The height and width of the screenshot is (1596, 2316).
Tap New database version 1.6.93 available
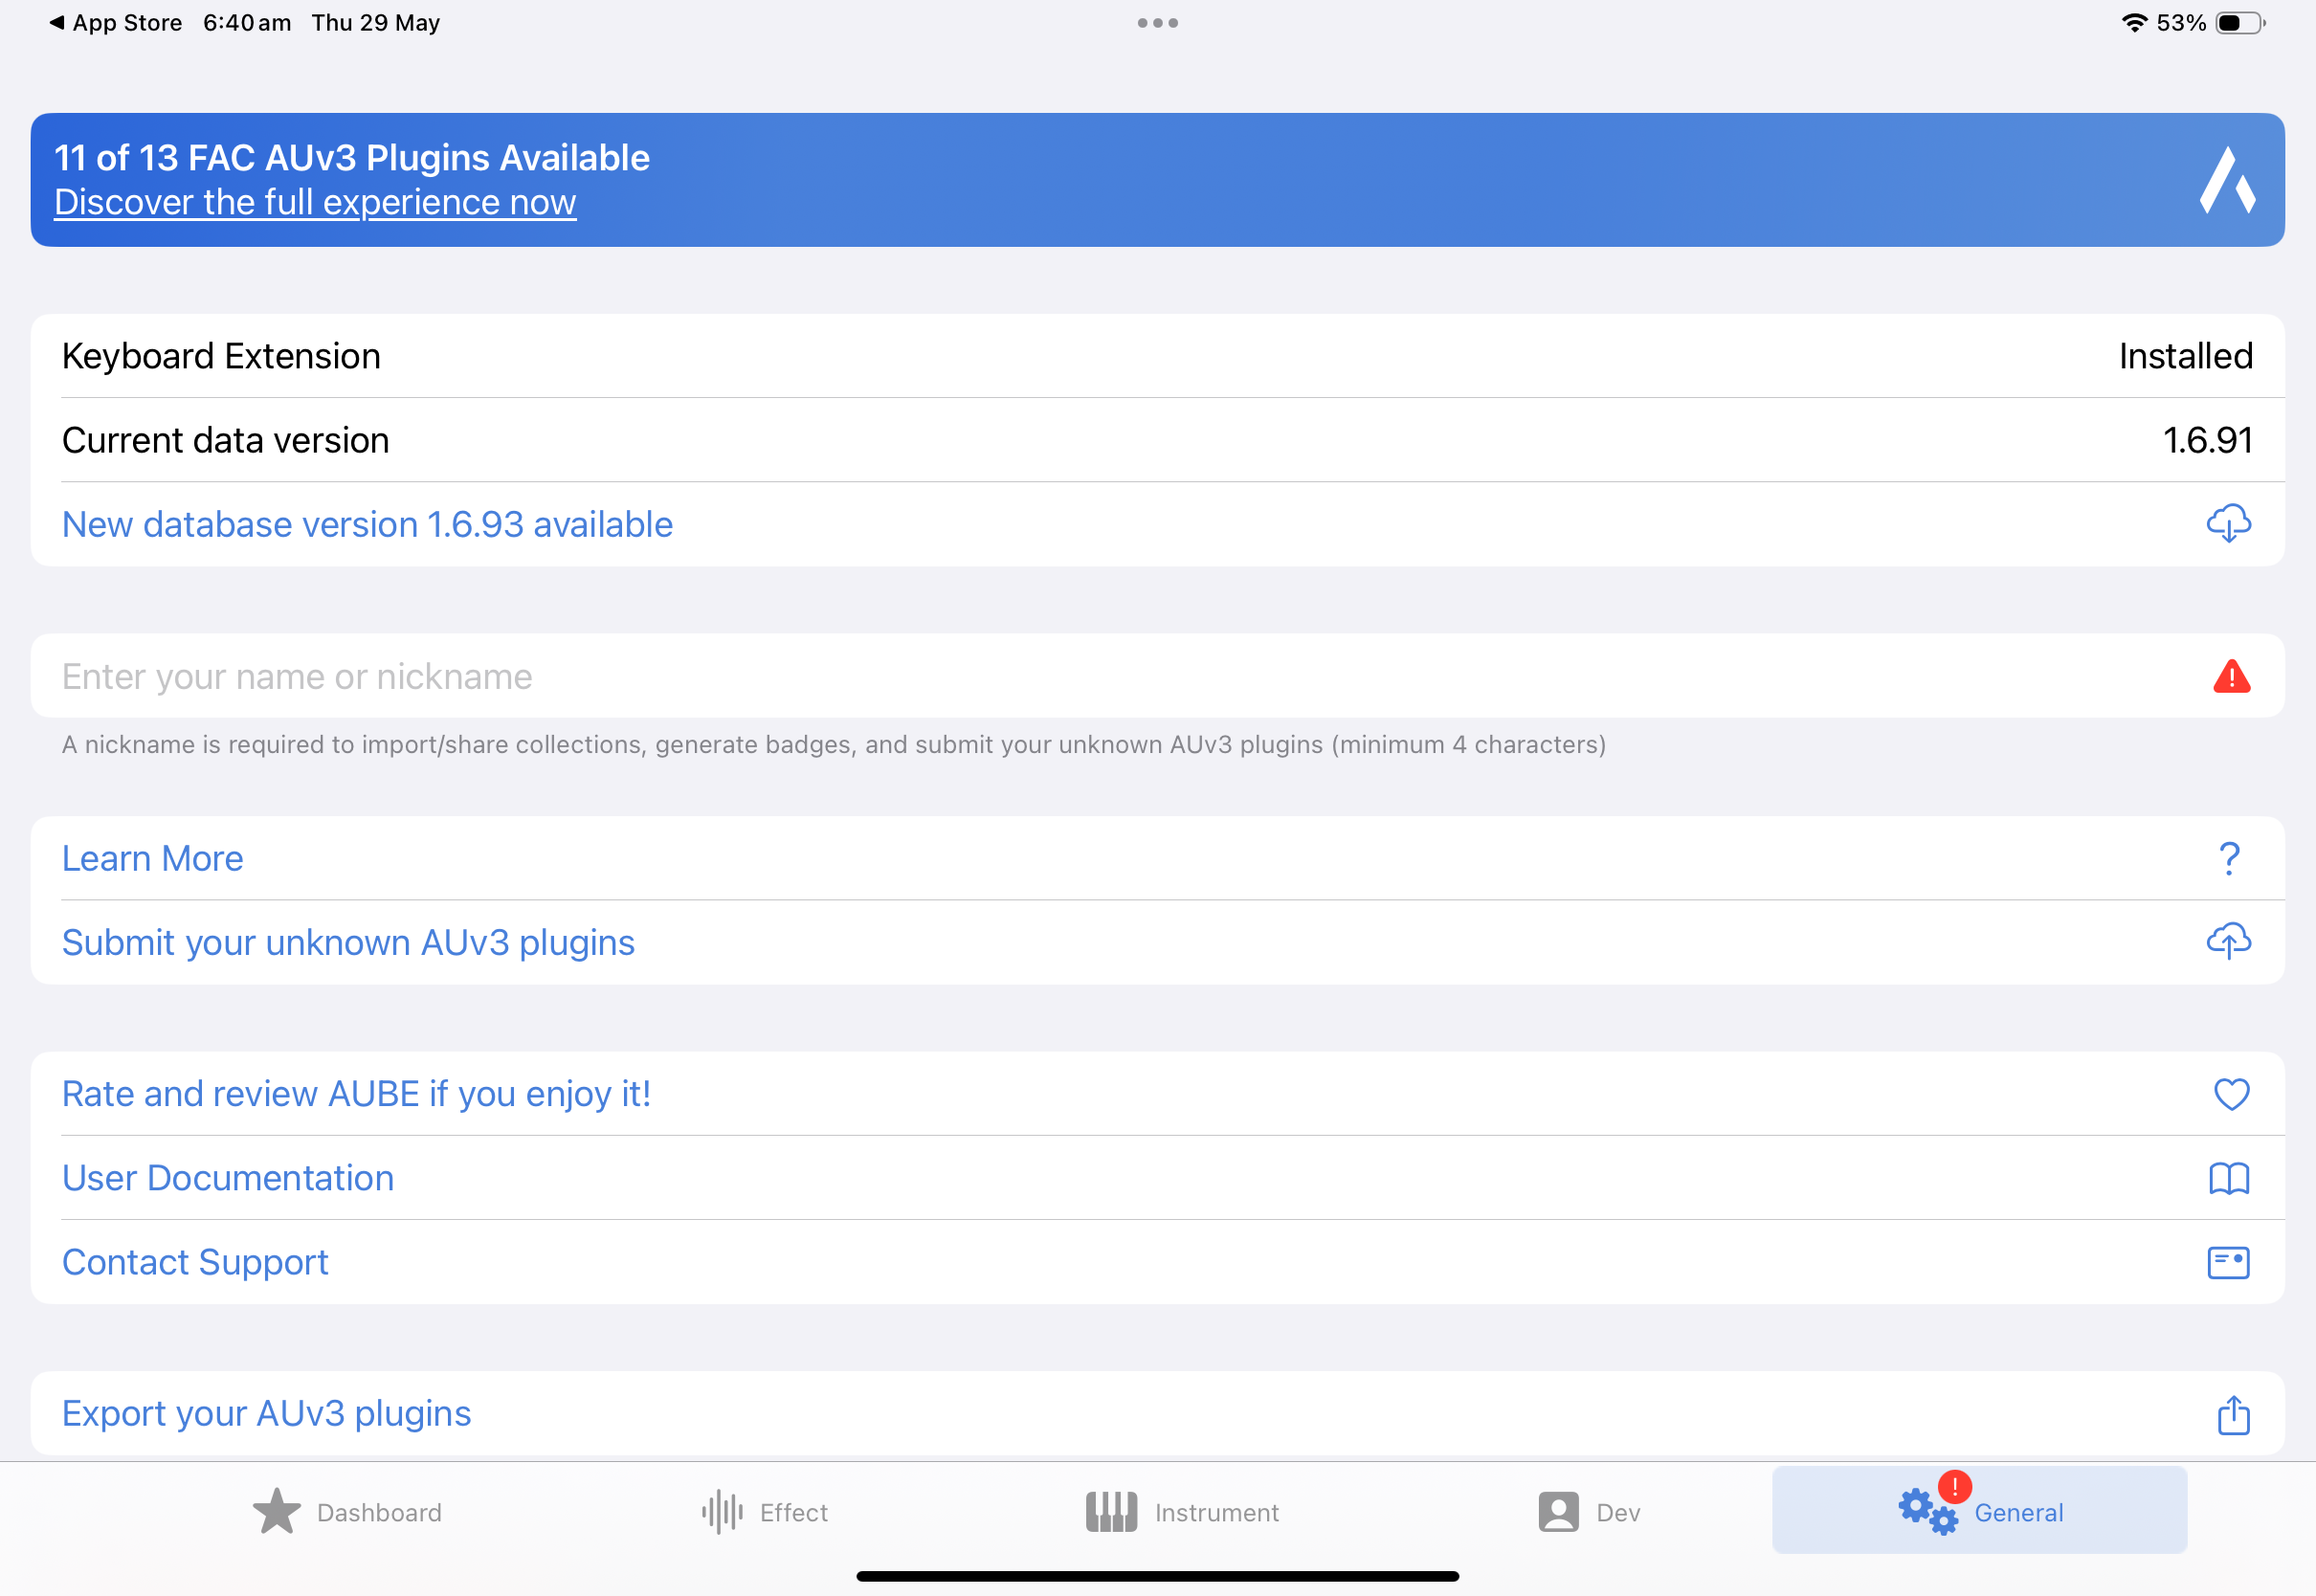(x=367, y=524)
